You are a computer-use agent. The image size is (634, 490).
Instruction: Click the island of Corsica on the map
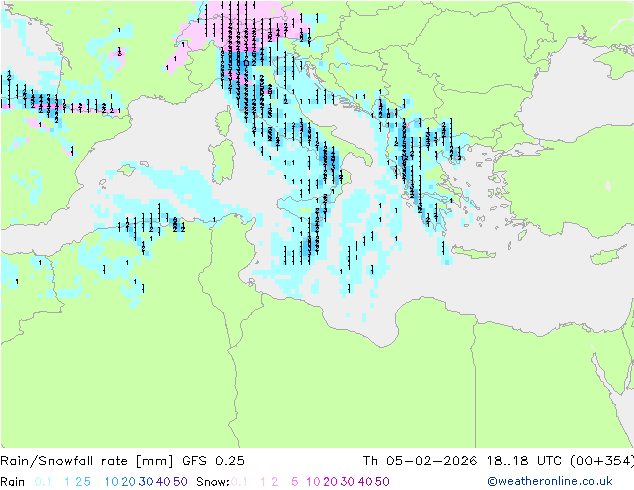(x=225, y=121)
